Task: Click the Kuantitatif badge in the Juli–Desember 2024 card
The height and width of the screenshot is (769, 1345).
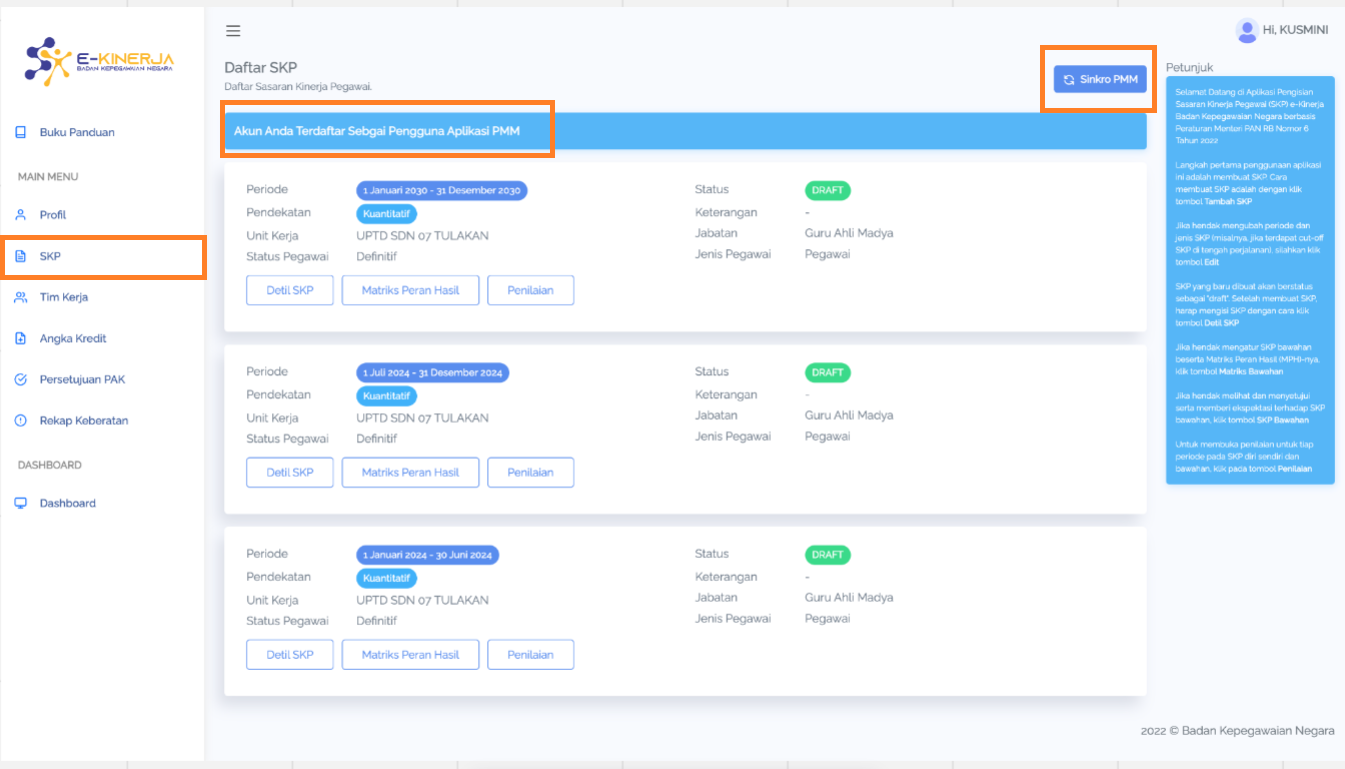Action: 387,396
